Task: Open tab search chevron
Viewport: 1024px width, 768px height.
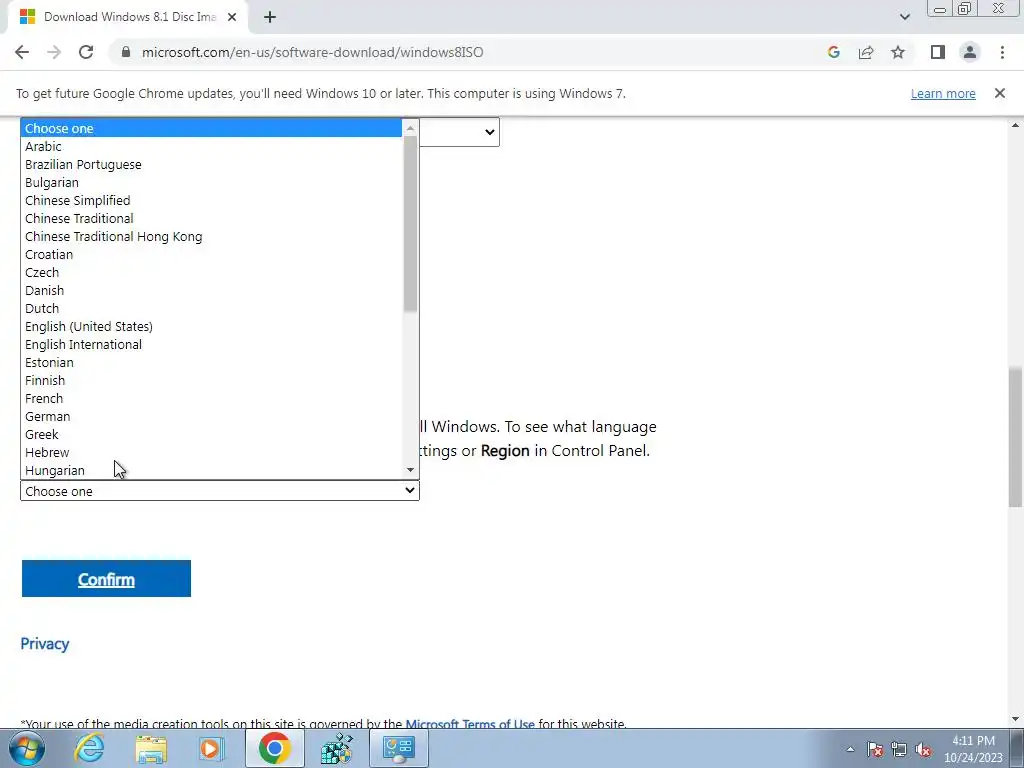Action: click(x=904, y=17)
